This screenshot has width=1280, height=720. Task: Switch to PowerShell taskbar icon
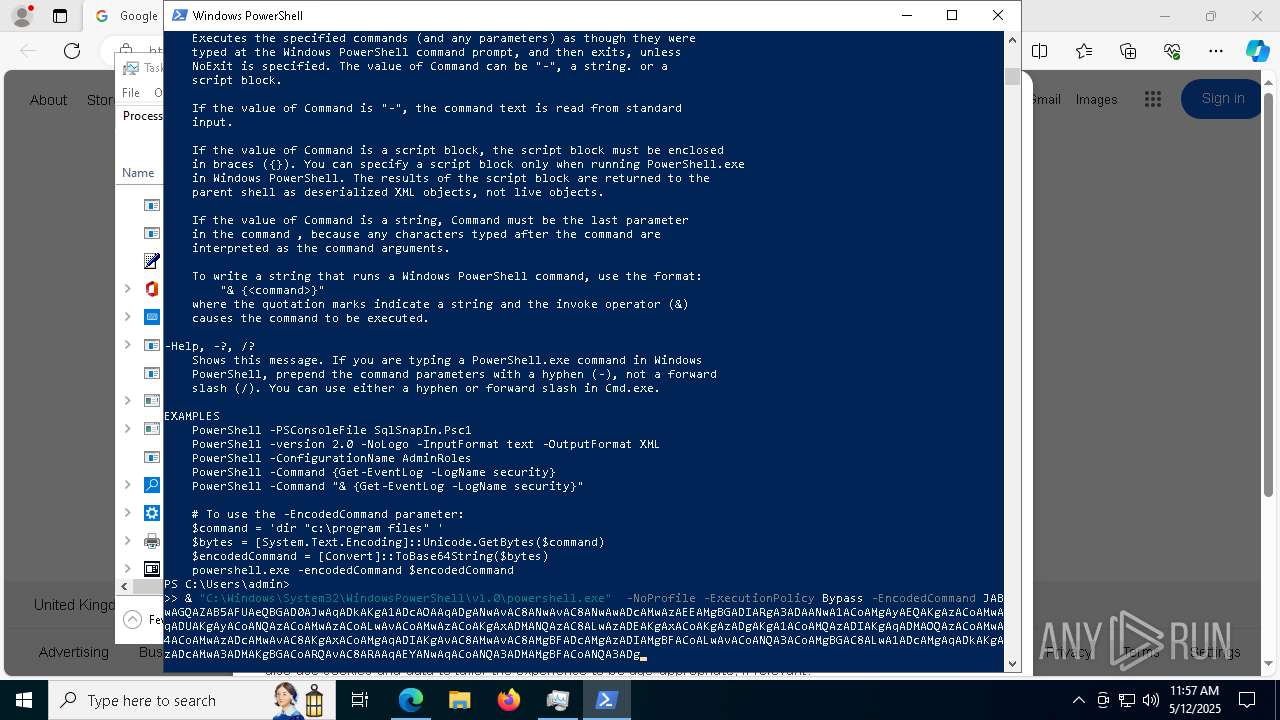(x=607, y=700)
